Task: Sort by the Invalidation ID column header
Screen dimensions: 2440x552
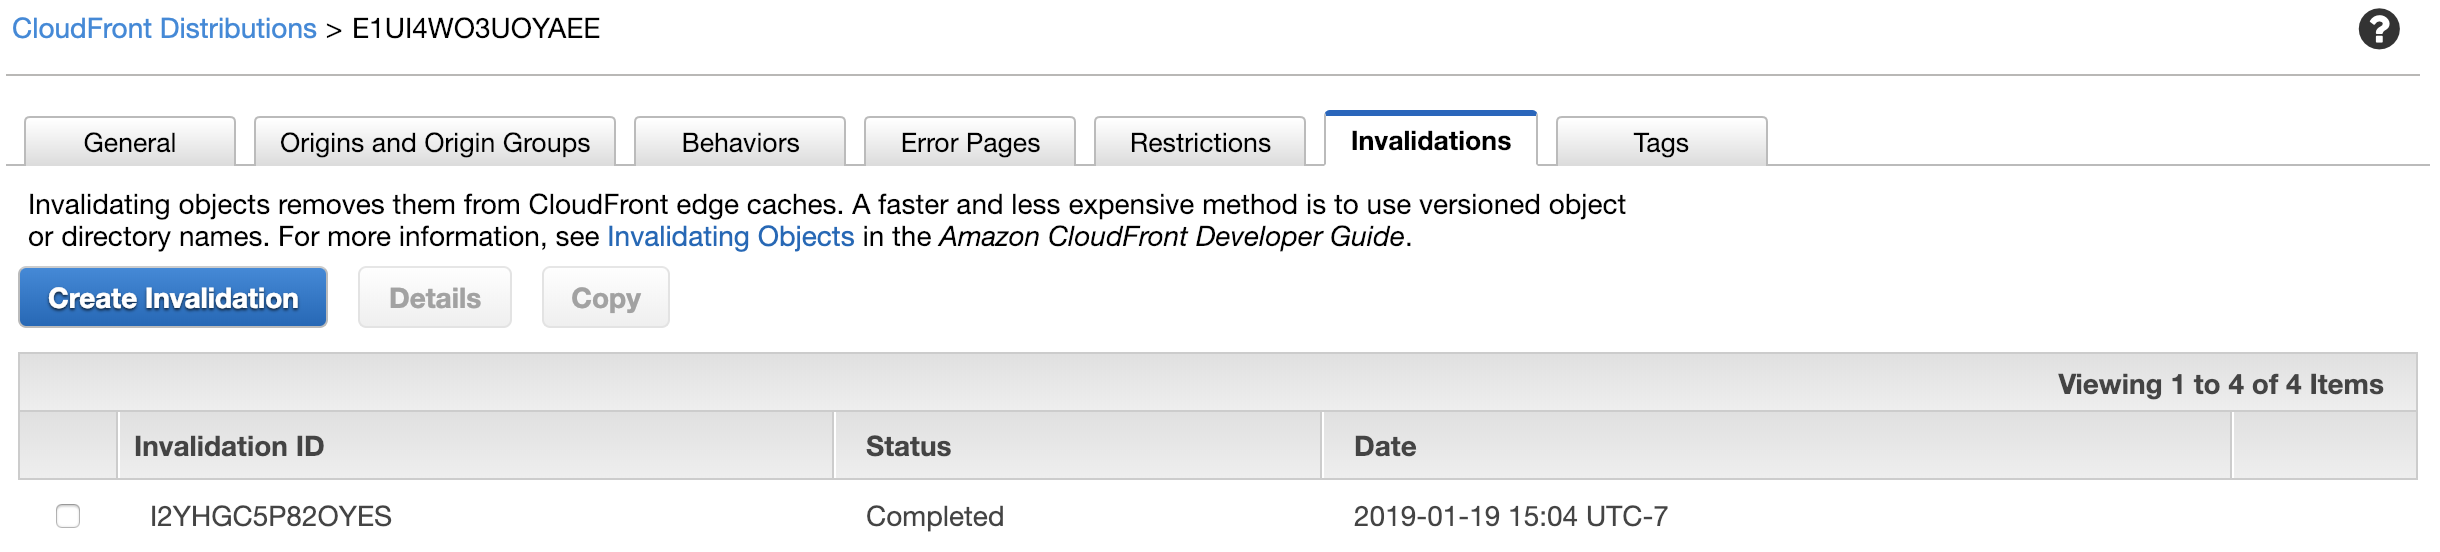Action: click(x=229, y=446)
